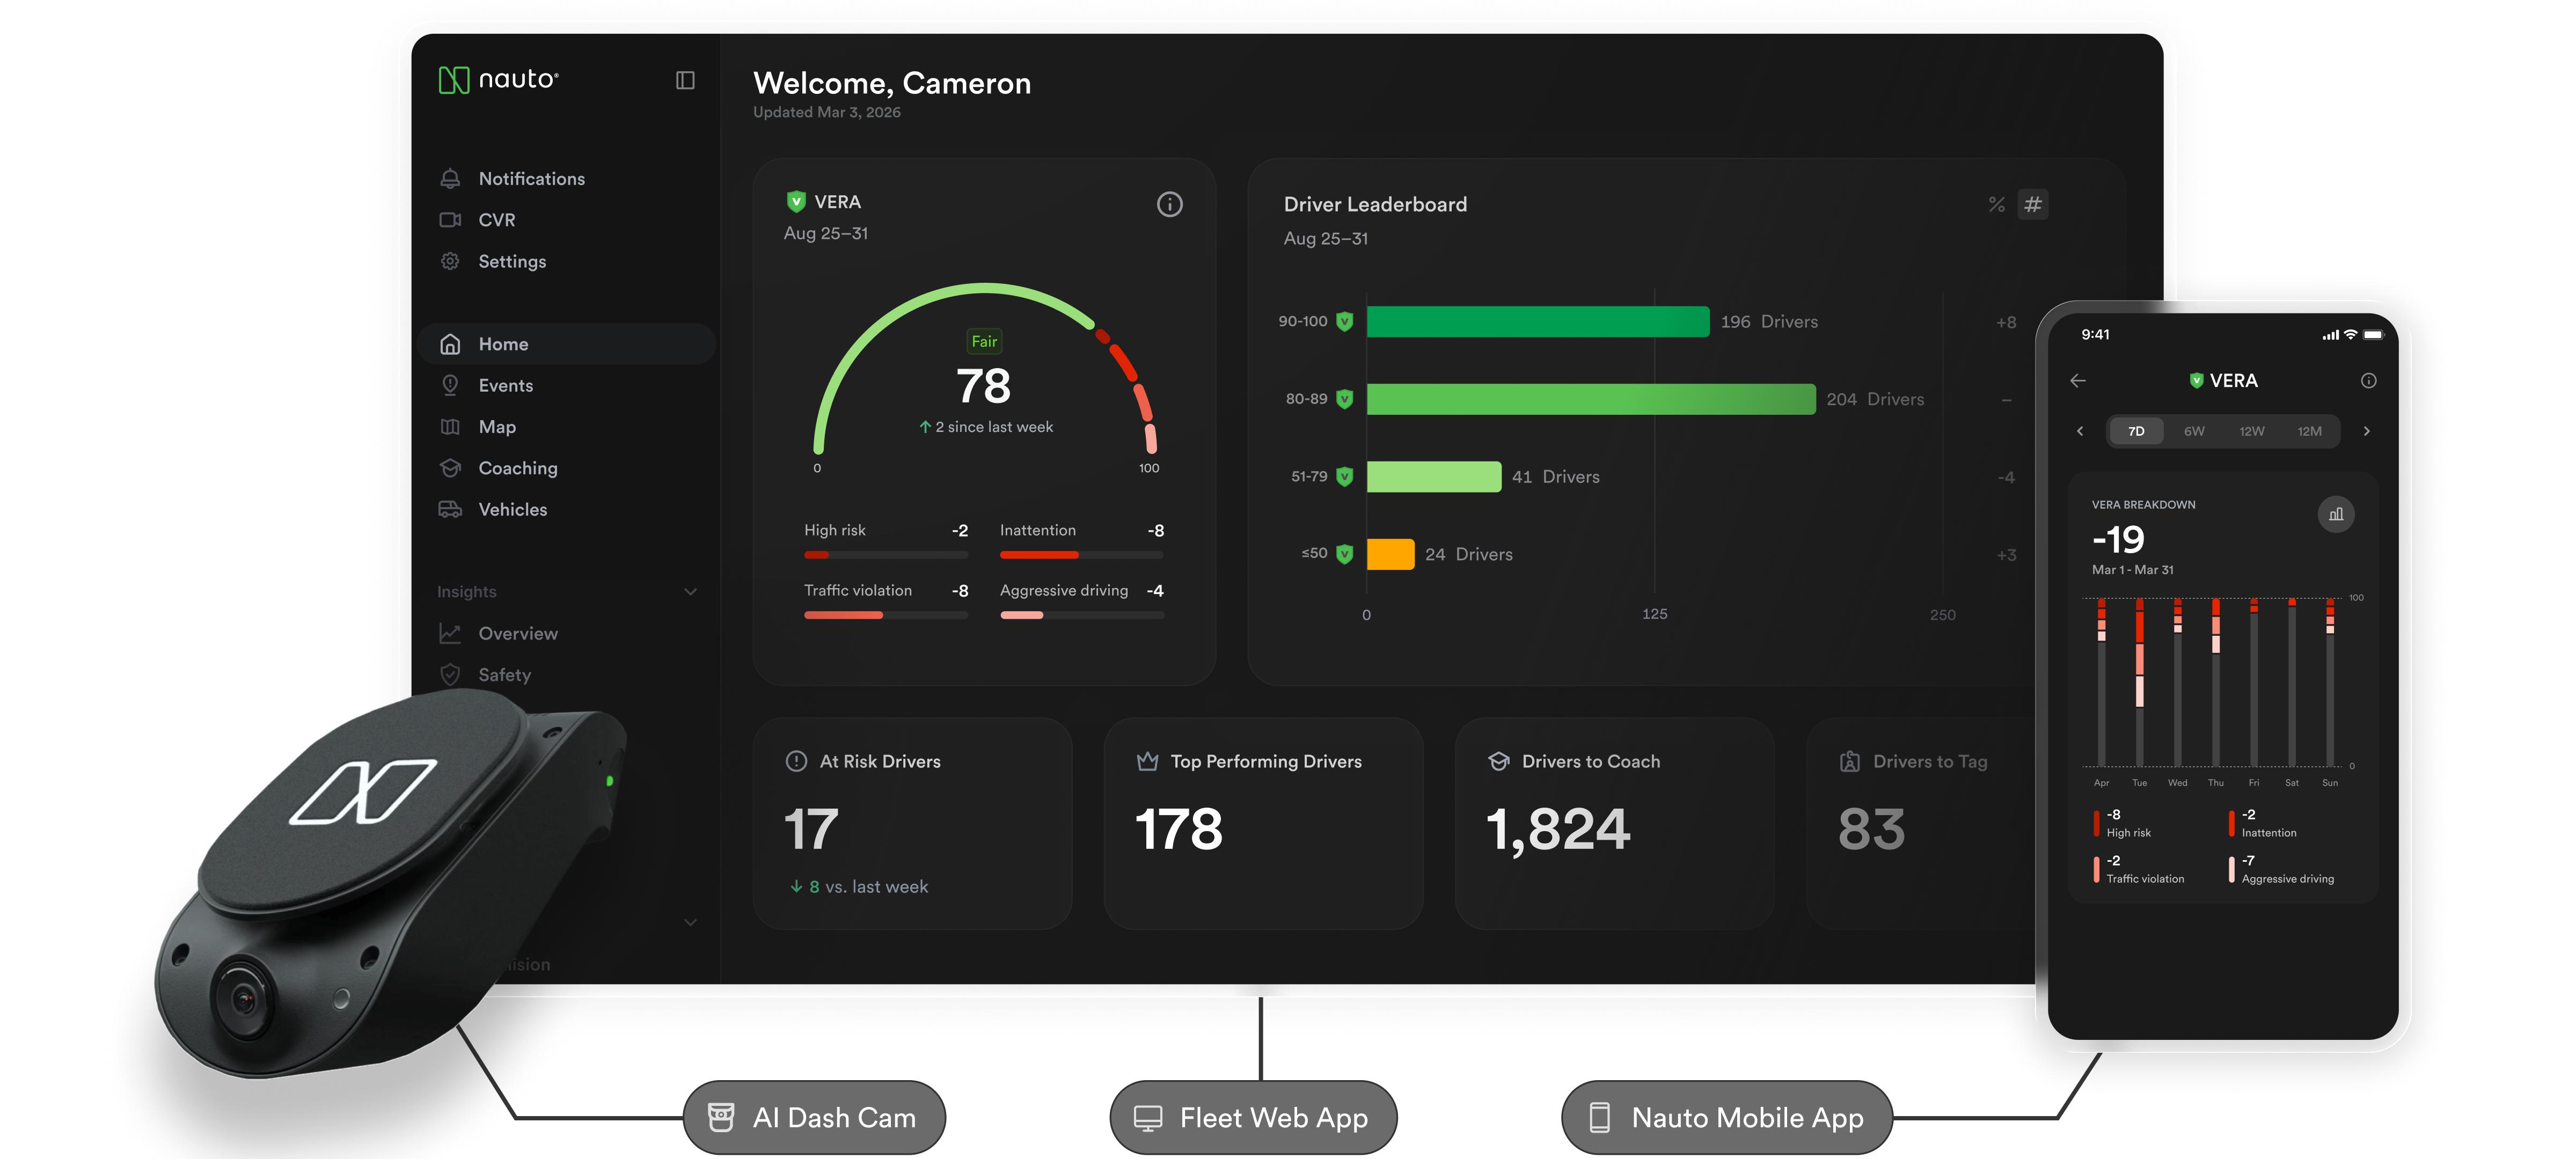Switch leaderboard to number view

click(x=2033, y=205)
